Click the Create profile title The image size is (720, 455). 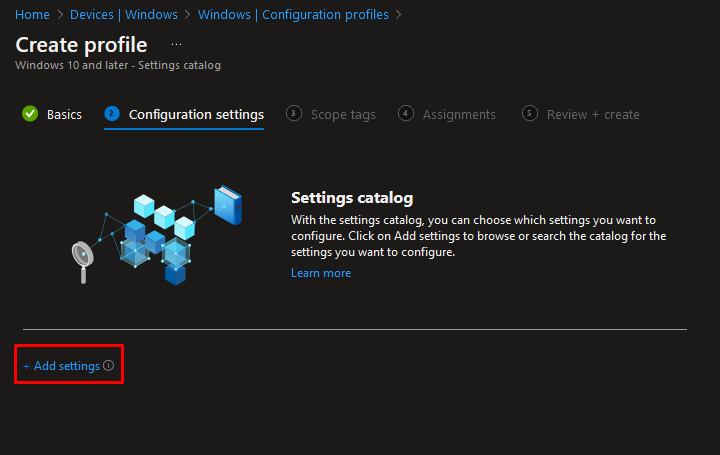(81, 45)
